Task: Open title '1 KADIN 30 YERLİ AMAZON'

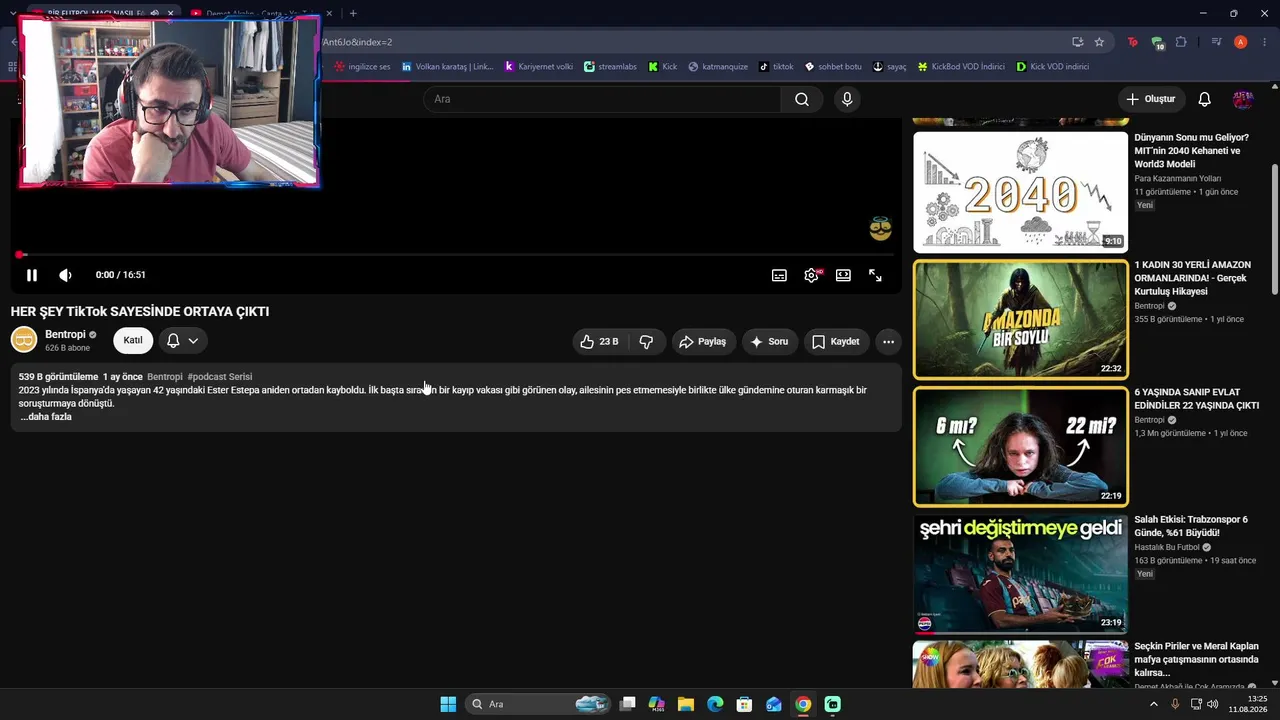Action: coord(1192,278)
